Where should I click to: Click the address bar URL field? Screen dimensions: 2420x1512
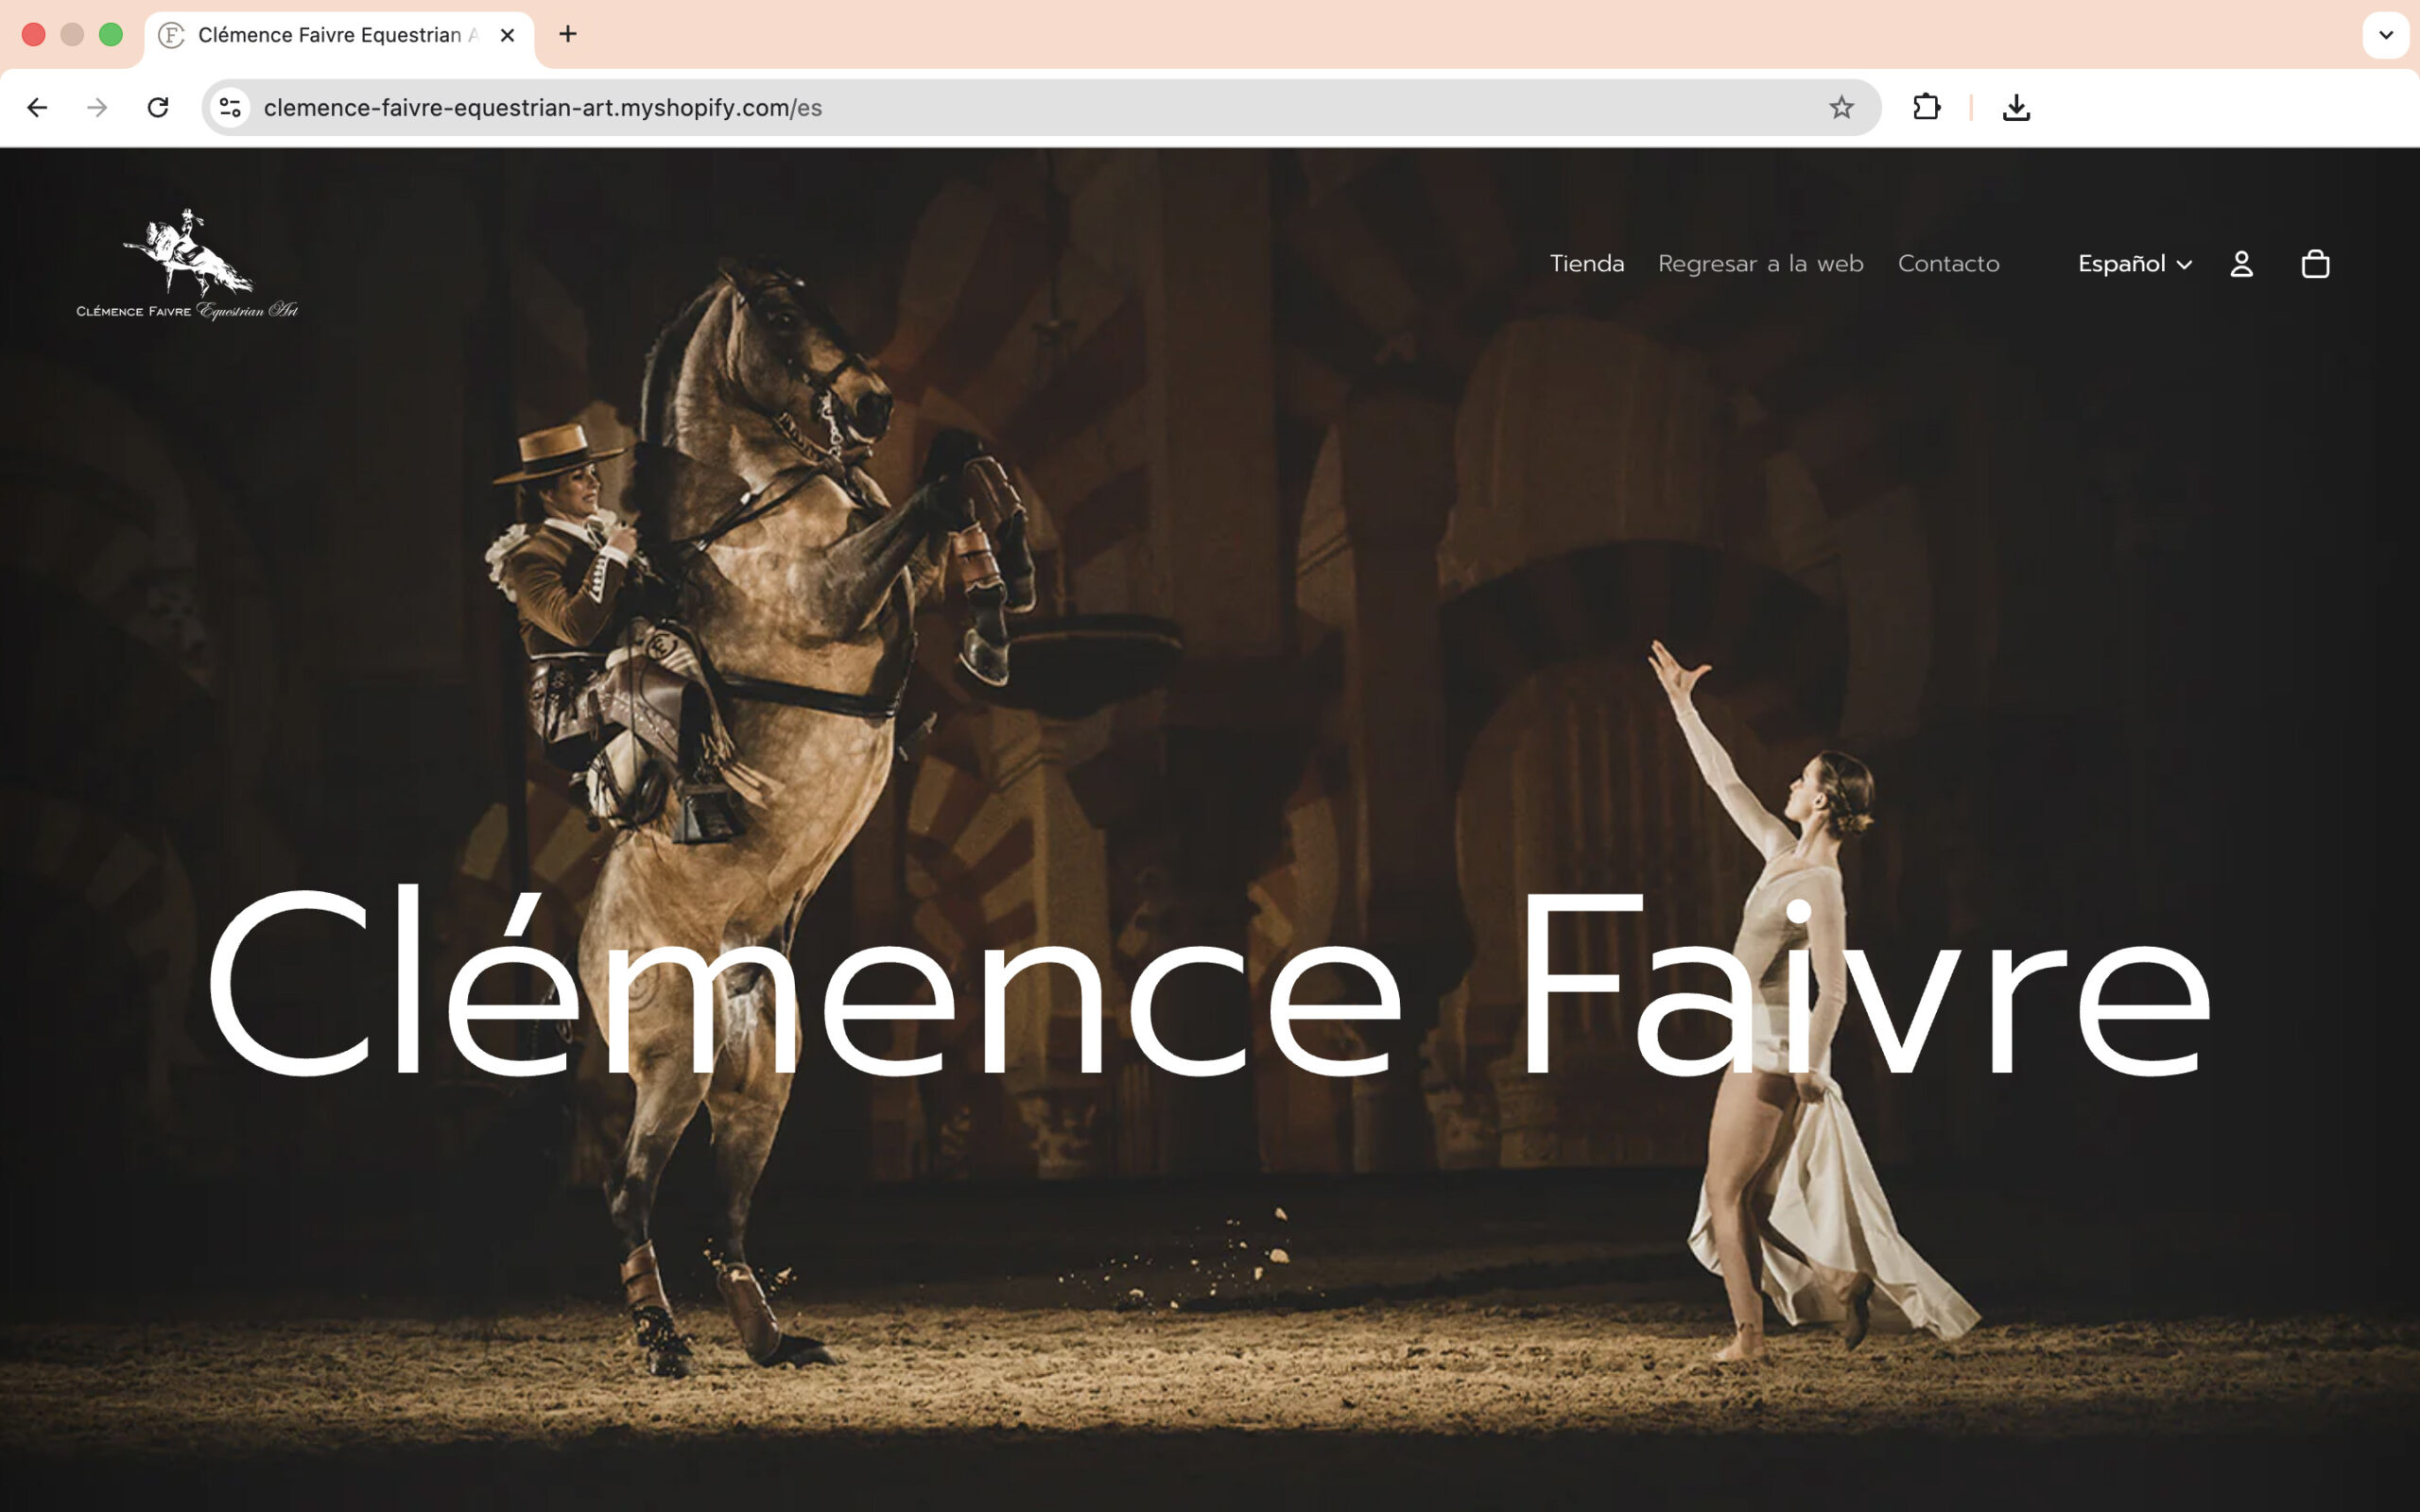pyautogui.click(x=1040, y=107)
